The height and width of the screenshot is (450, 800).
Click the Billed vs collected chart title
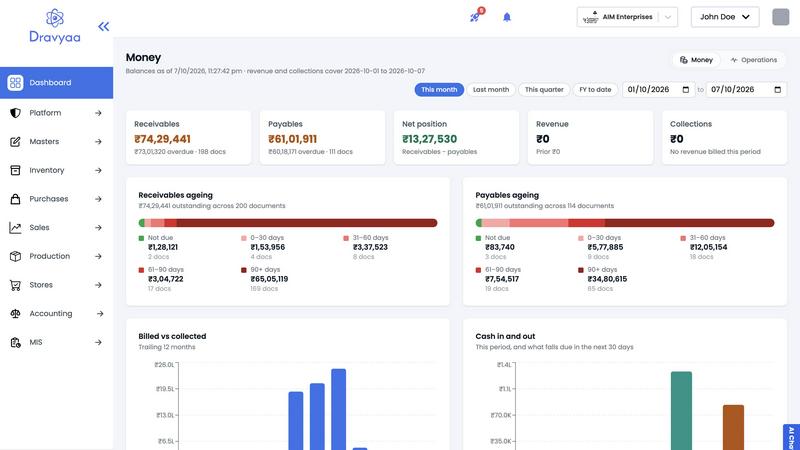tap(172, 336)
